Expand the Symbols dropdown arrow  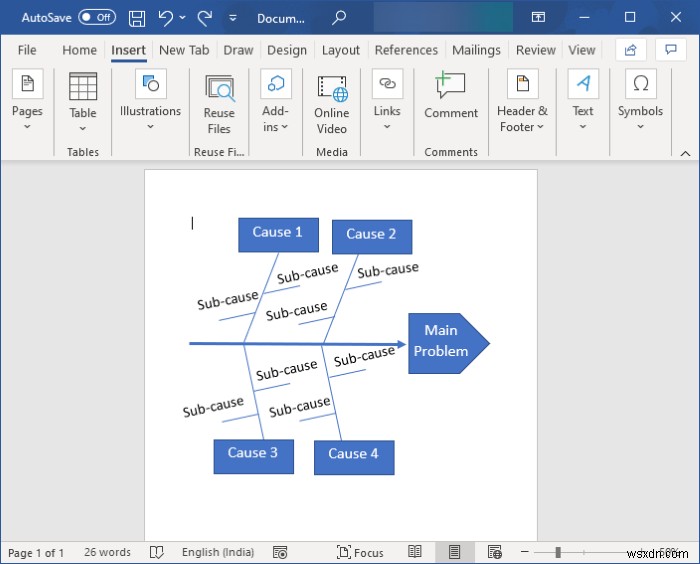pos(640,127)
